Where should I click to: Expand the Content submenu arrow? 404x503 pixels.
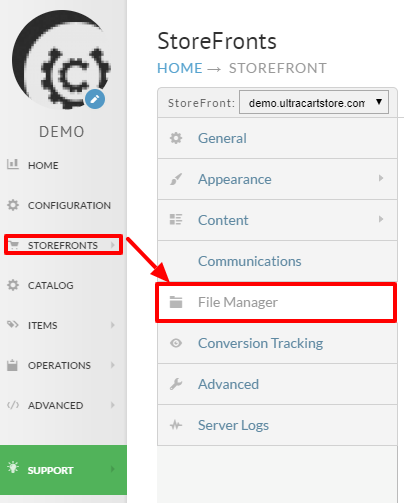click(x=381, y=219)
